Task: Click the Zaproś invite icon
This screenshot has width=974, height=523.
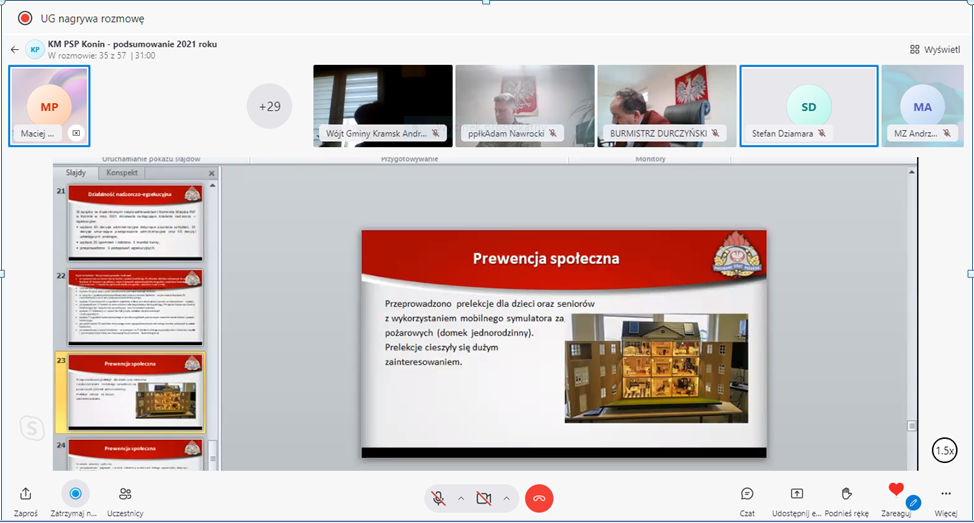Action: click(x=26, y=494)
